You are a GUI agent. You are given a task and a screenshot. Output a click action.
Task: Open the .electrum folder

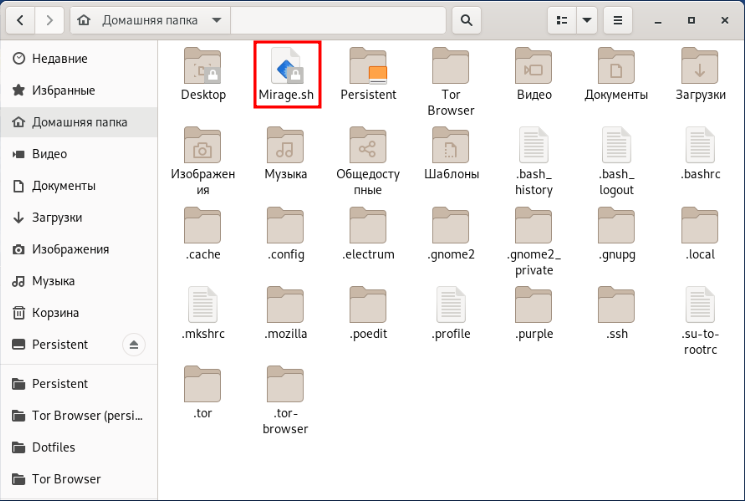368,227
